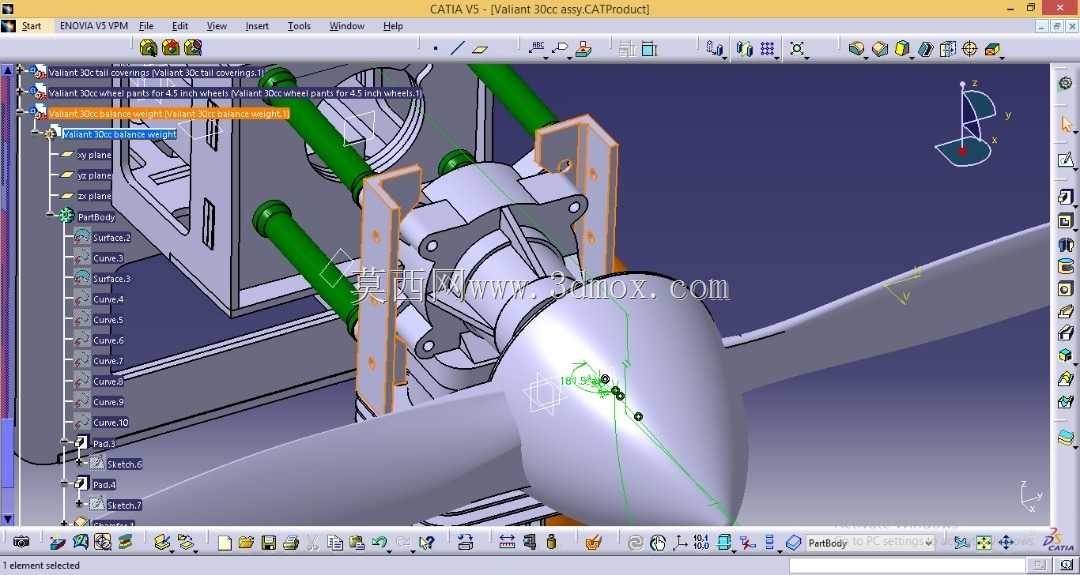Click the 181.5° angle dimension label

pyautogui.click(x=577, y=380)
